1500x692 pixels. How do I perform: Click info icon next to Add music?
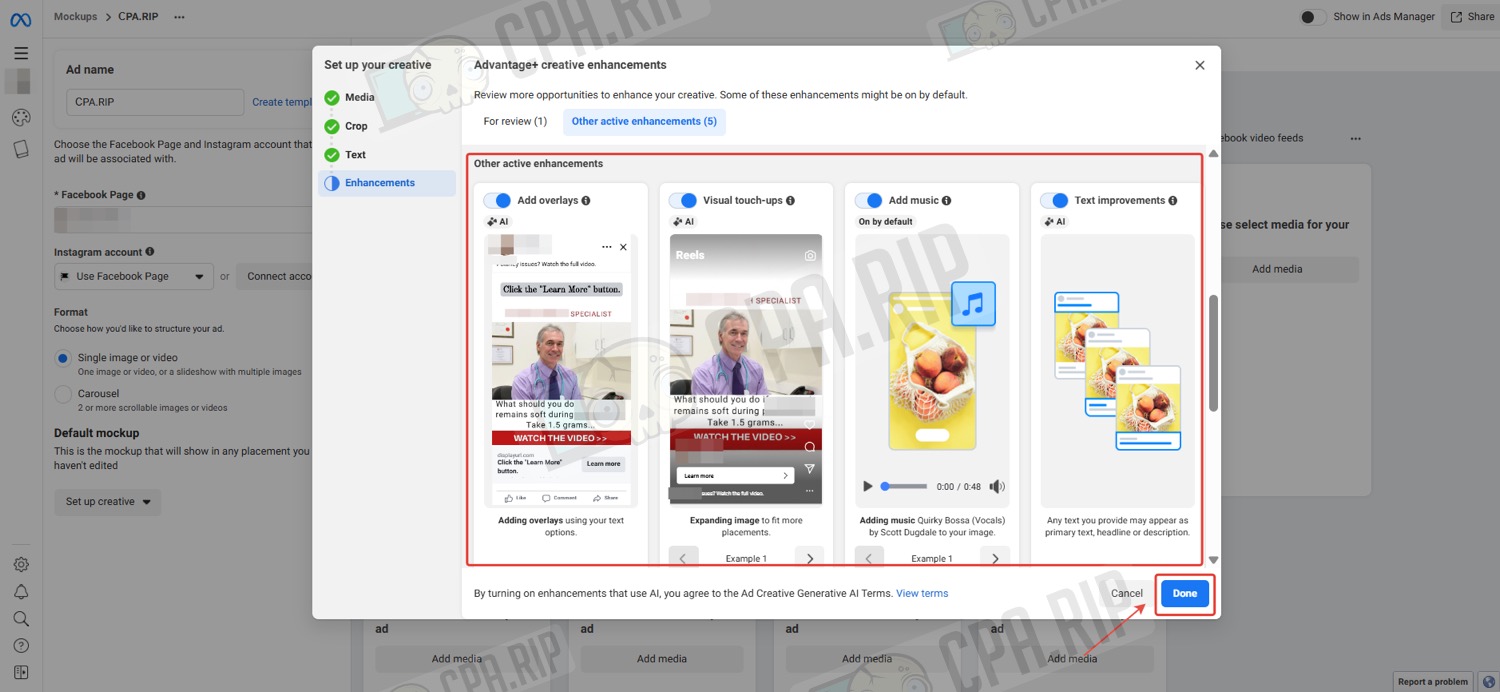click(947, 201)
